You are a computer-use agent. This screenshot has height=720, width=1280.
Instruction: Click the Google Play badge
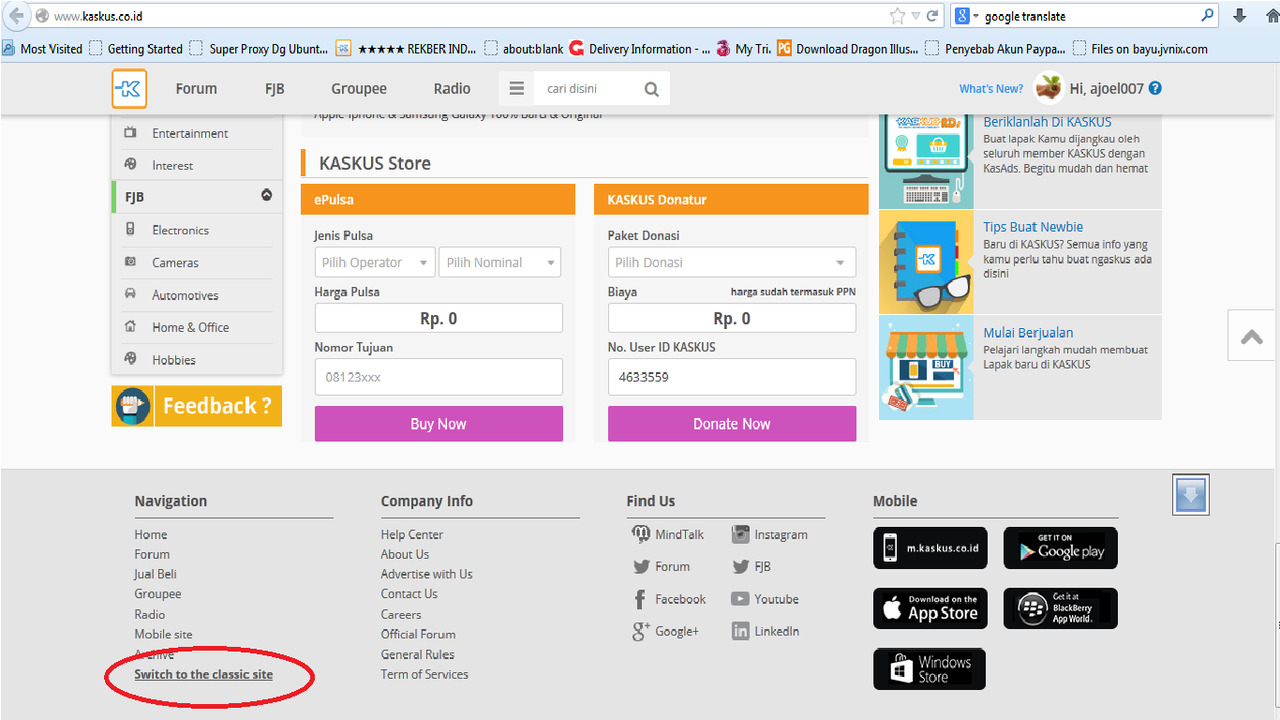(1060, 548)
